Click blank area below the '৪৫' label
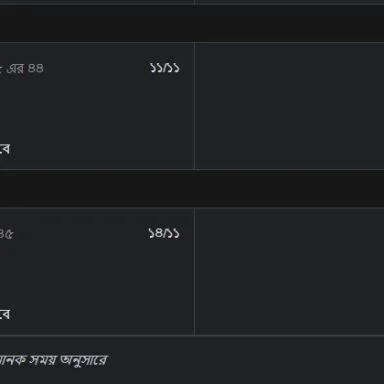 (67, 273)
